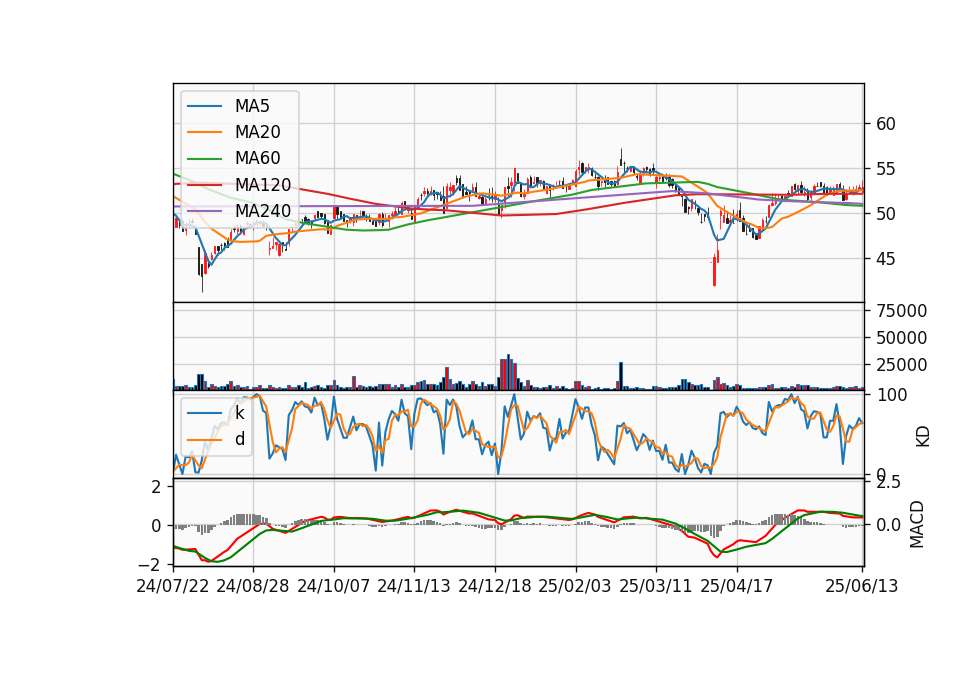Click the MA120 legend label
This screenshot has width=960, height=690.
click(263, 184)
